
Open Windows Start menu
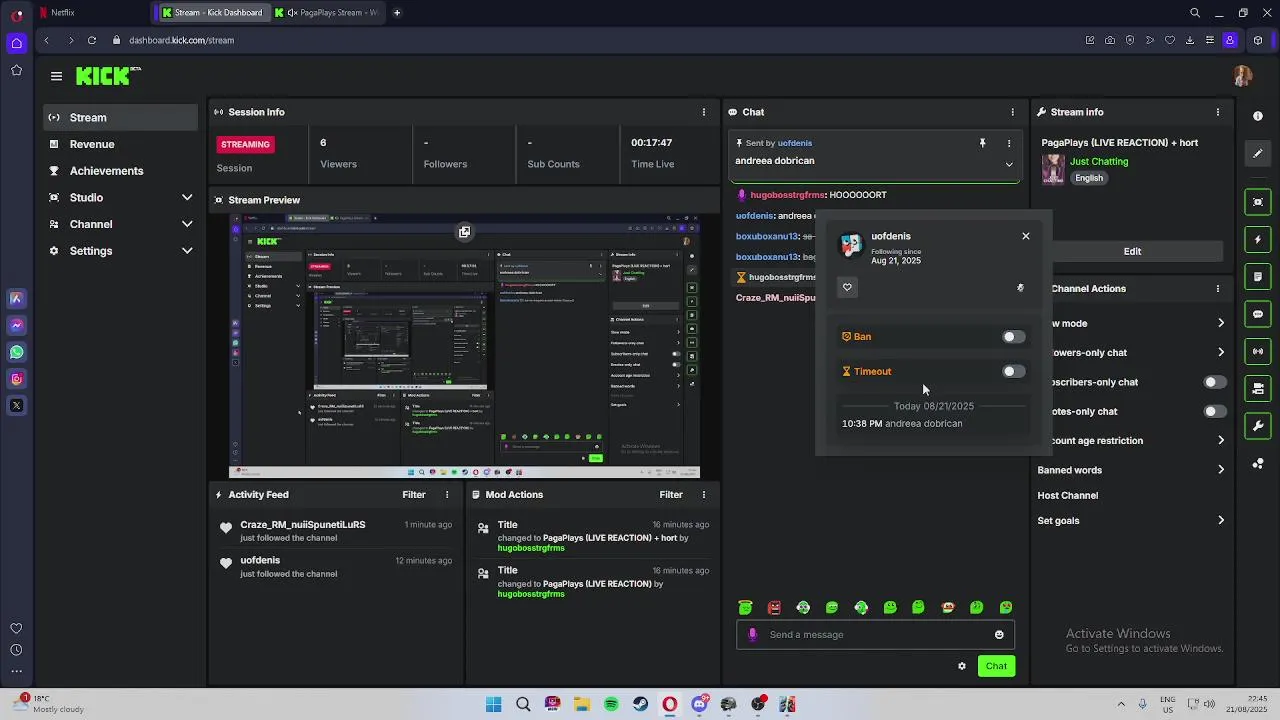(x=494, y=705)
